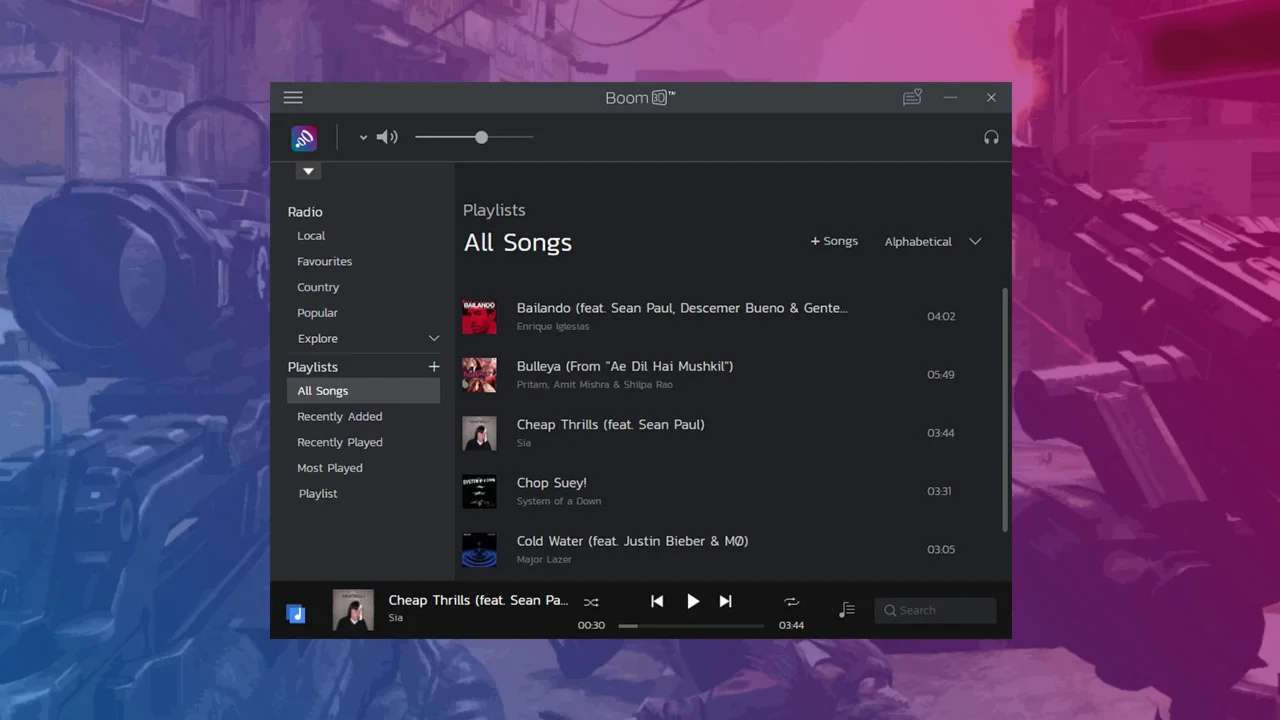The height and width of the screenshot is (720, 1280).
Task: Expand the Explore radio section chevron
Action: coord(434,339)
